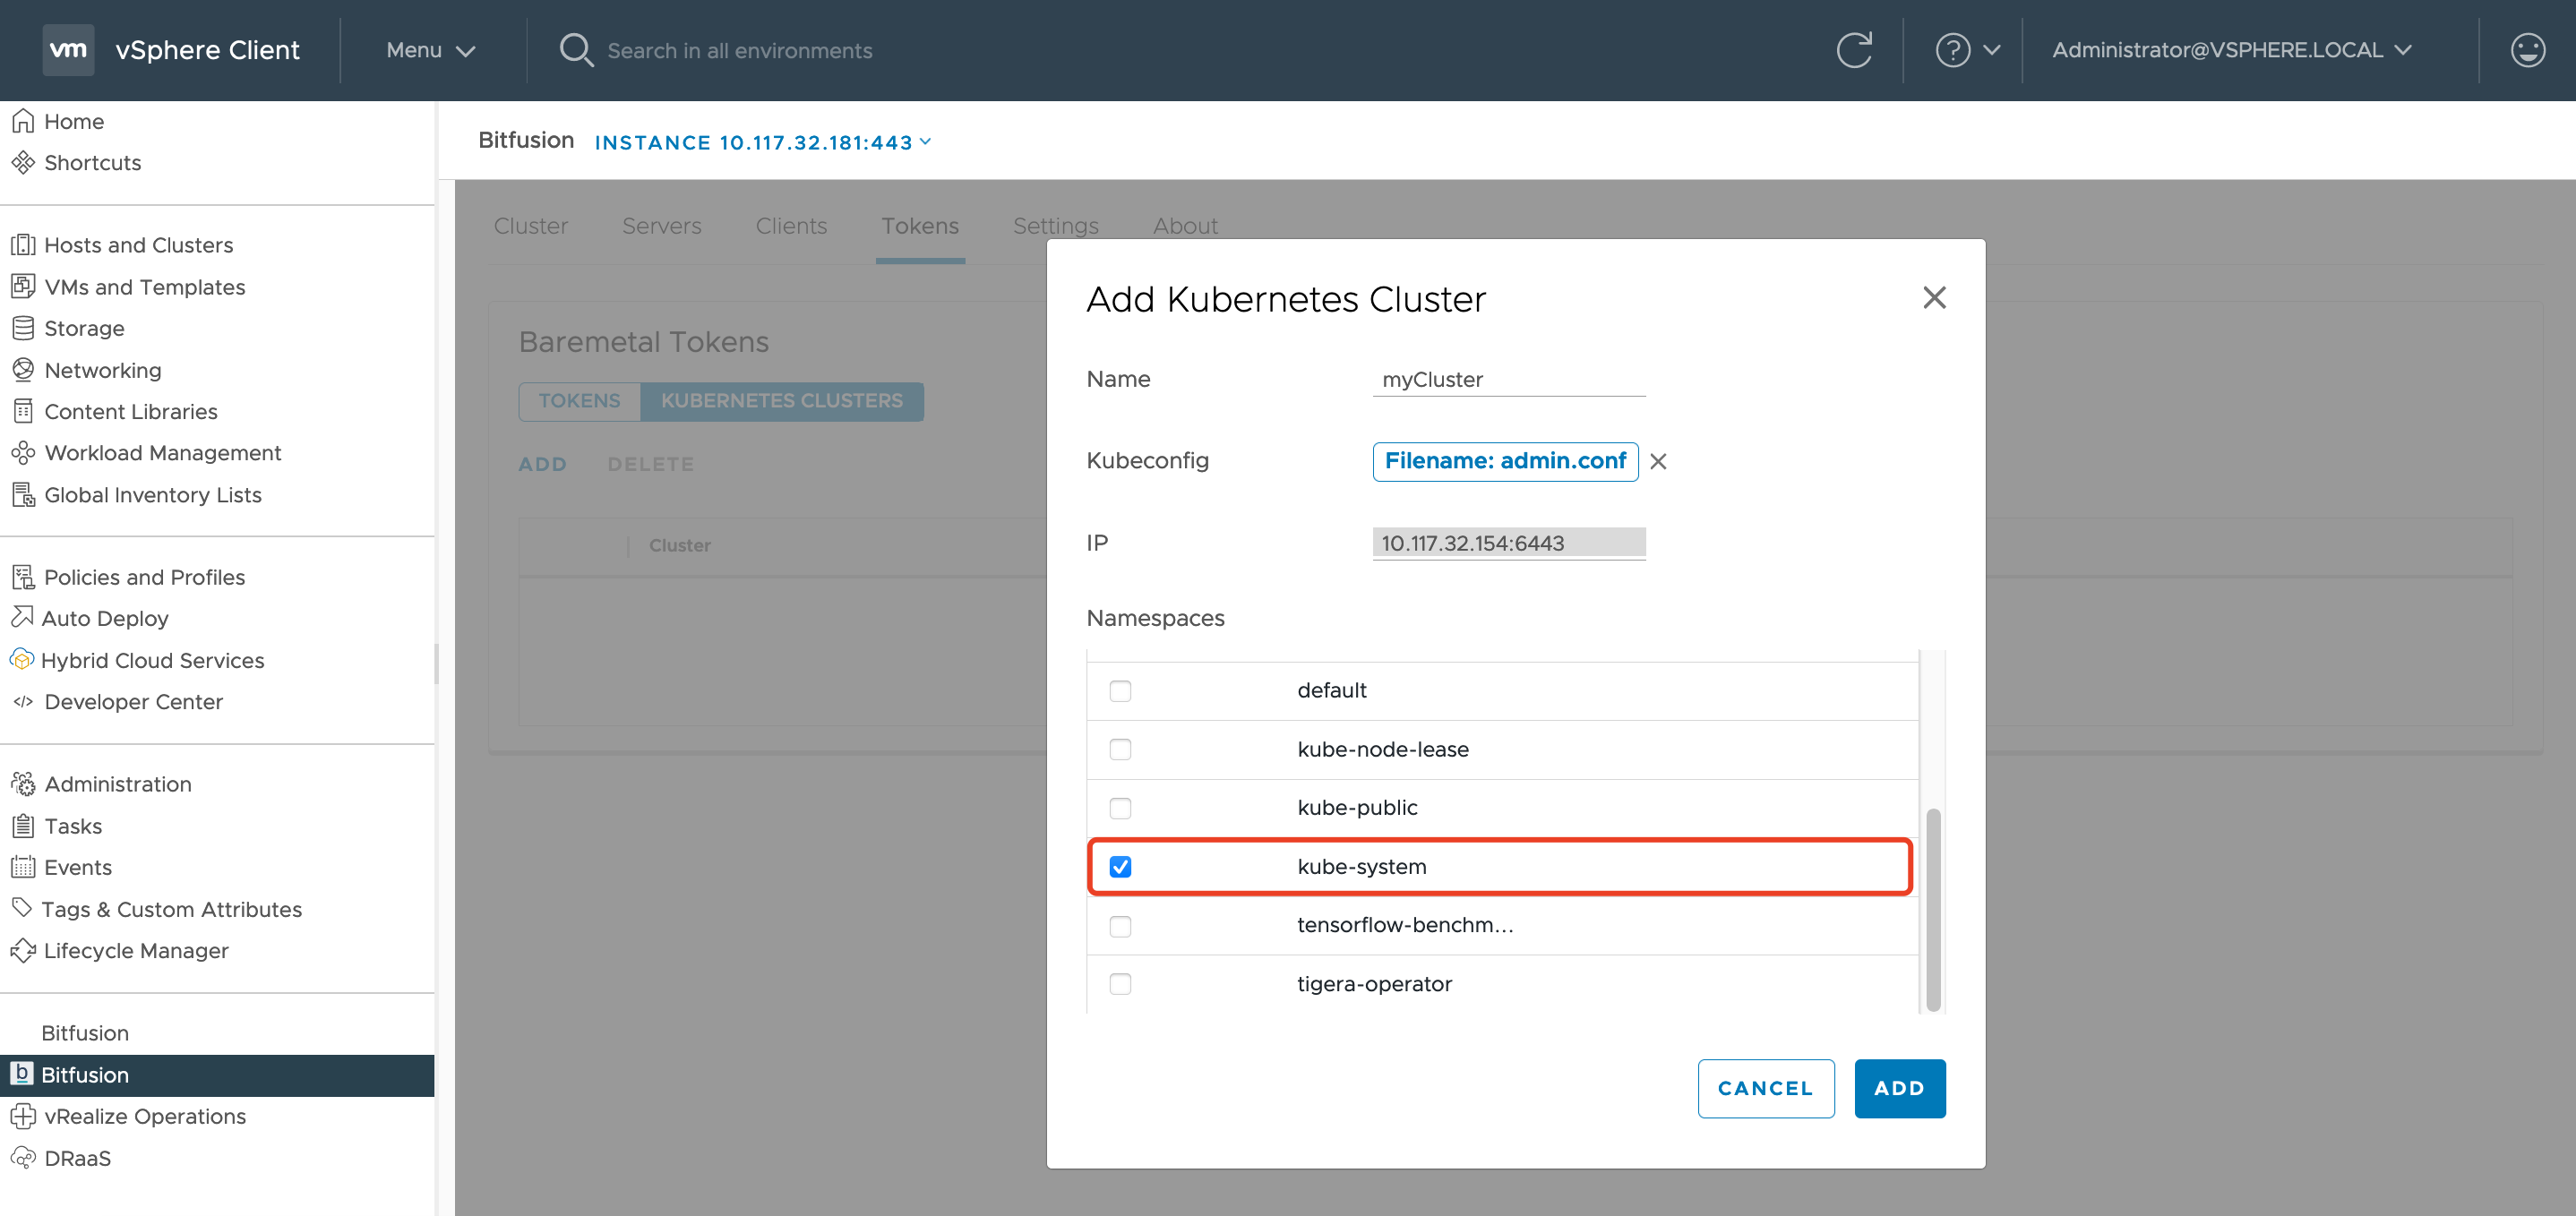Screen dimensions: 2576x1216
Task: Click ADD in the Baremetal Tokens panel
Action: [542, 464]
